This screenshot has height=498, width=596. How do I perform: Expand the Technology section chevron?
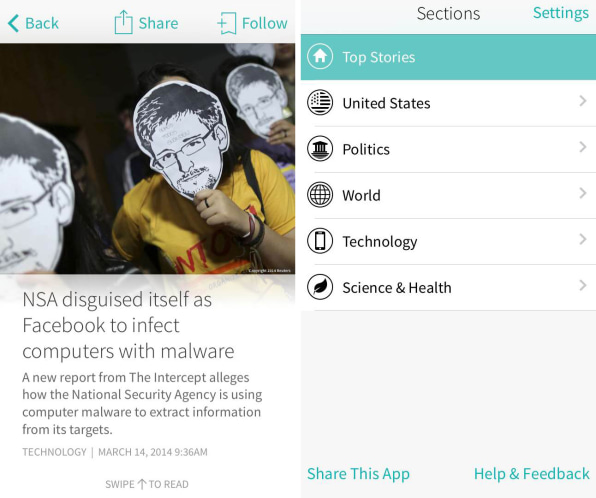[x=583, y=239]
